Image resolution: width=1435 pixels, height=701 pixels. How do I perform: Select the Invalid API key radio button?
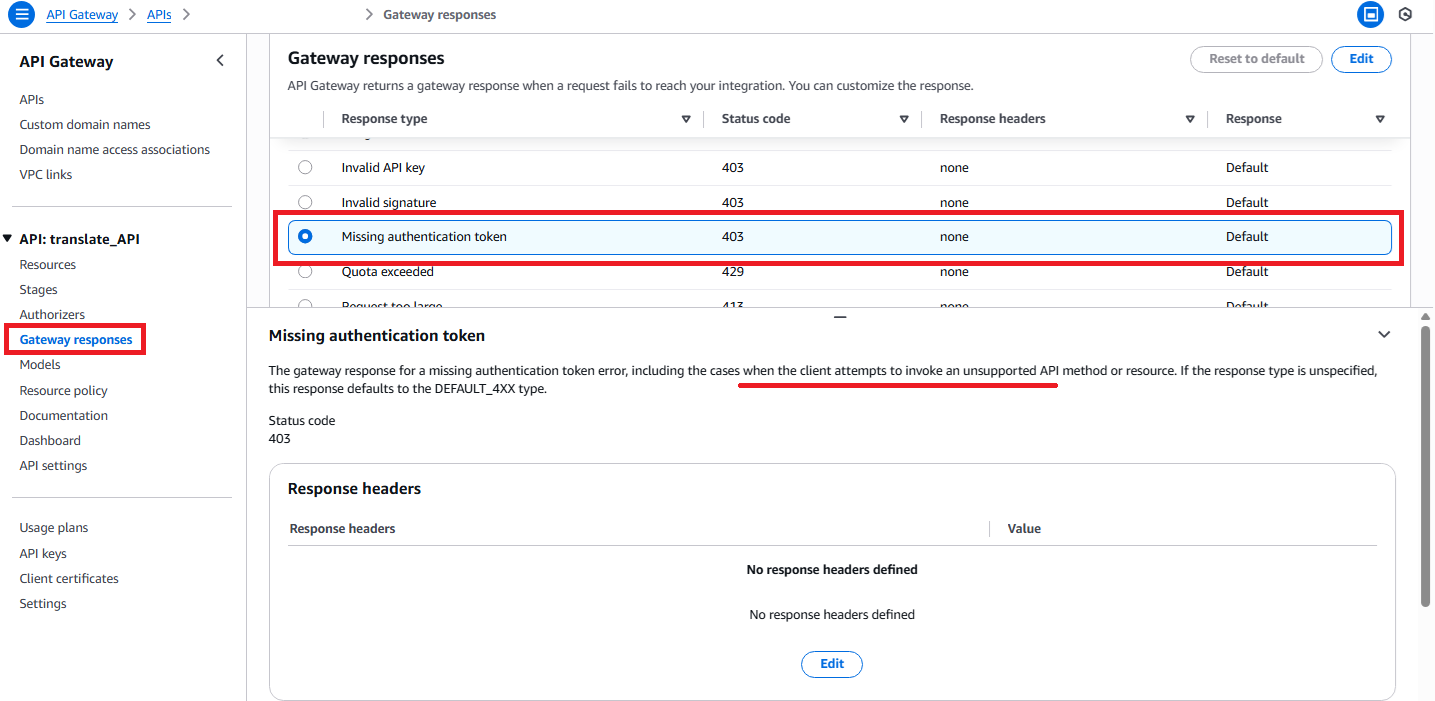pos(305,167)
